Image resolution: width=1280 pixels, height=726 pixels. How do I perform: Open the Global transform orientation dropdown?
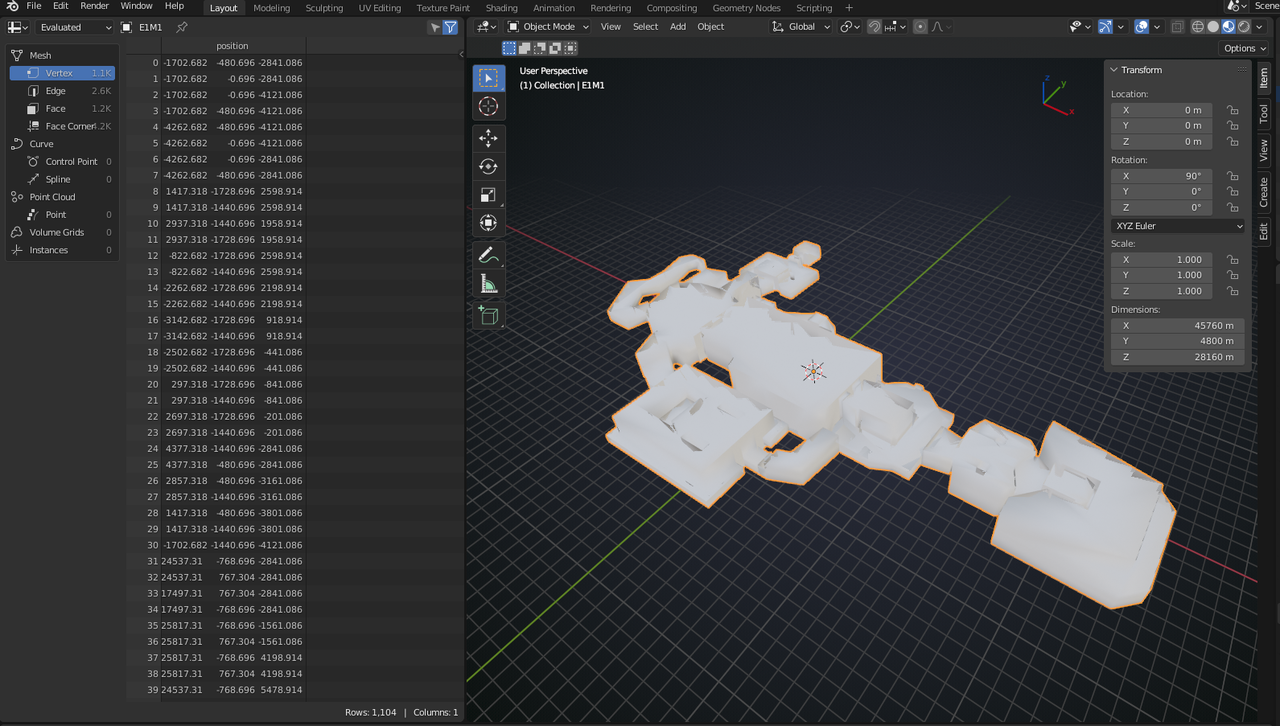click(x=802, y=27)
